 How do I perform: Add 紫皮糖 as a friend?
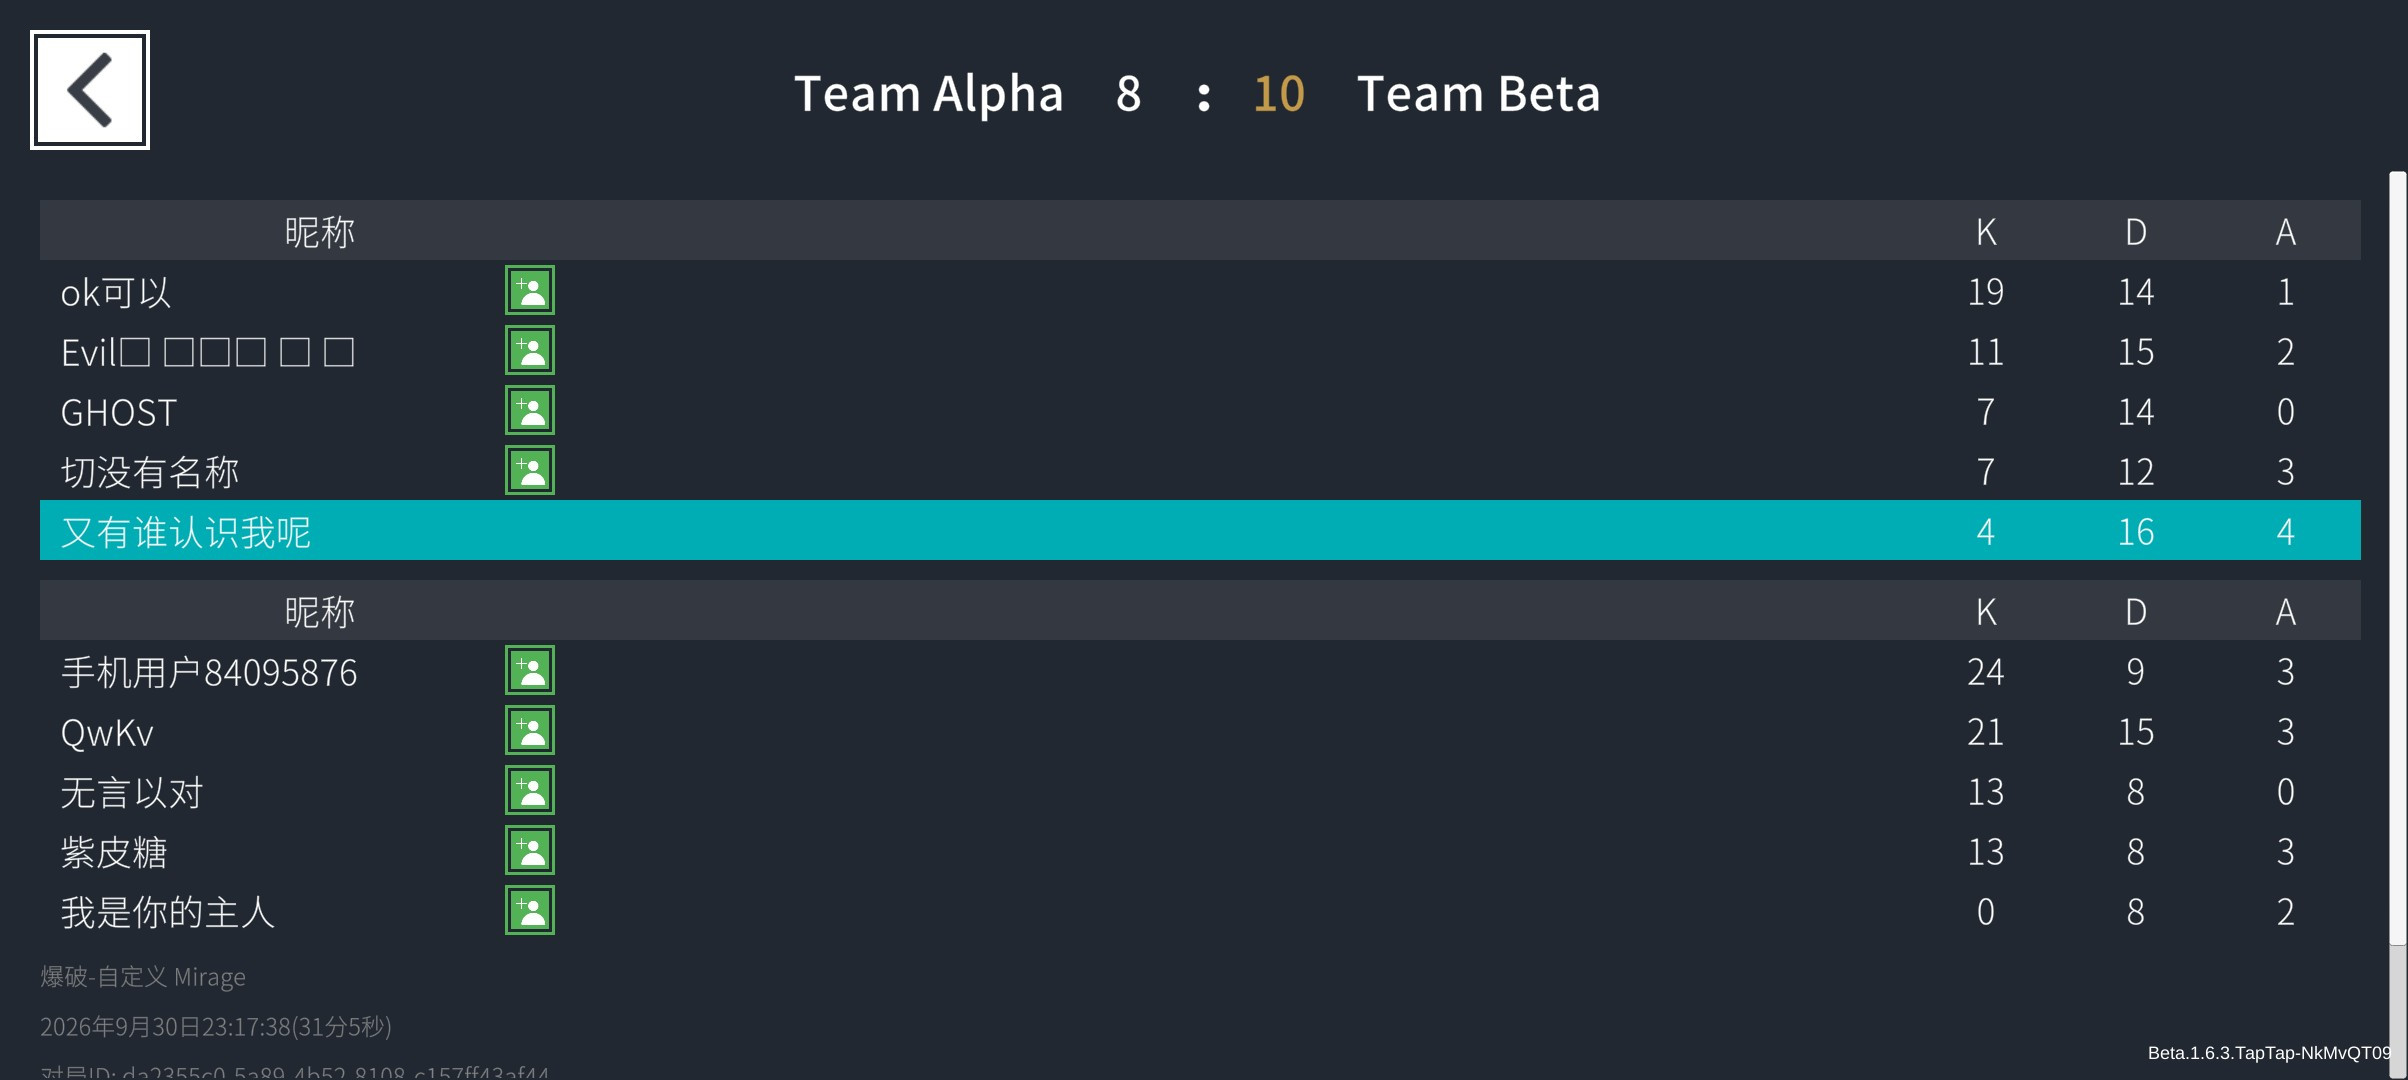(x=530, y=850)
